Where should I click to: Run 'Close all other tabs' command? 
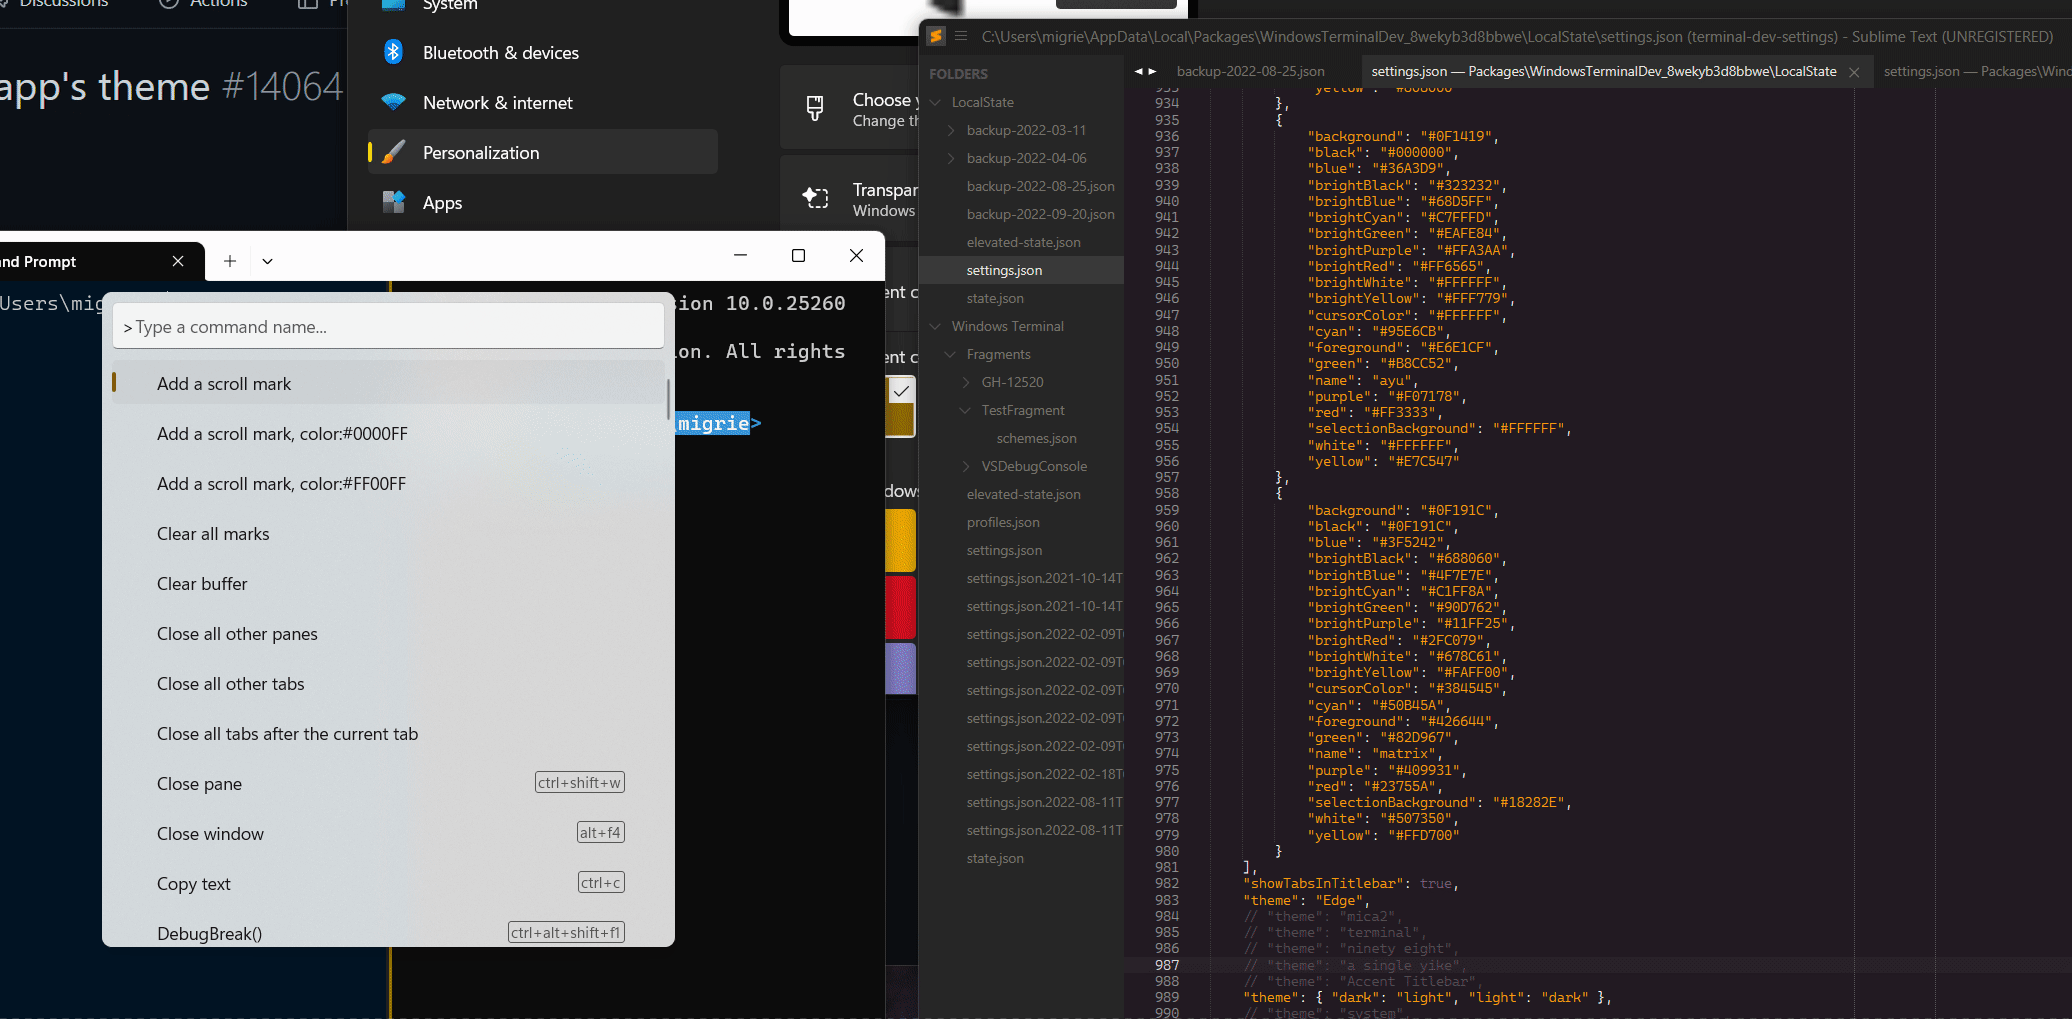tap(388, 684)
